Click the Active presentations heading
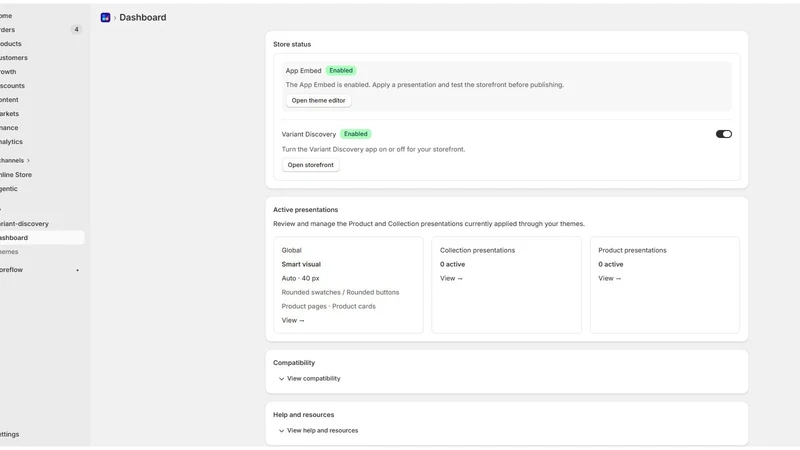 (306, 210)
